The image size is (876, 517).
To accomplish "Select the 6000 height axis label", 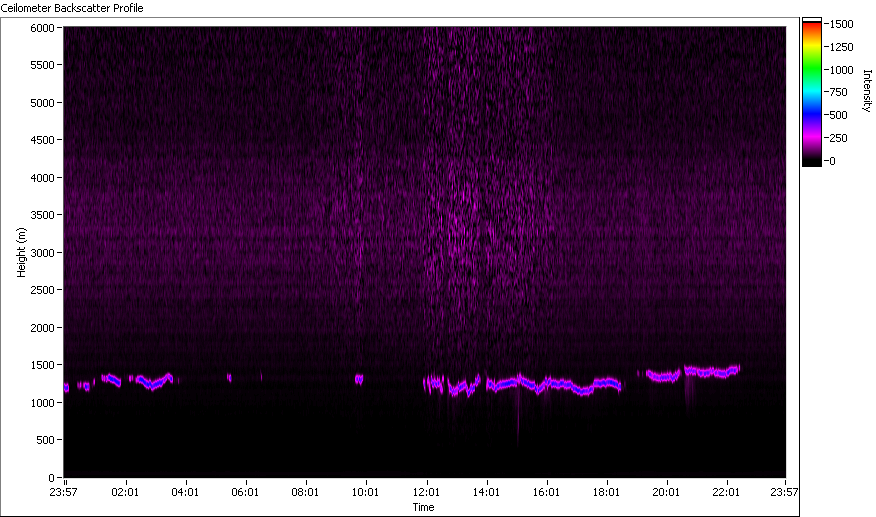I will pos(42,28).
